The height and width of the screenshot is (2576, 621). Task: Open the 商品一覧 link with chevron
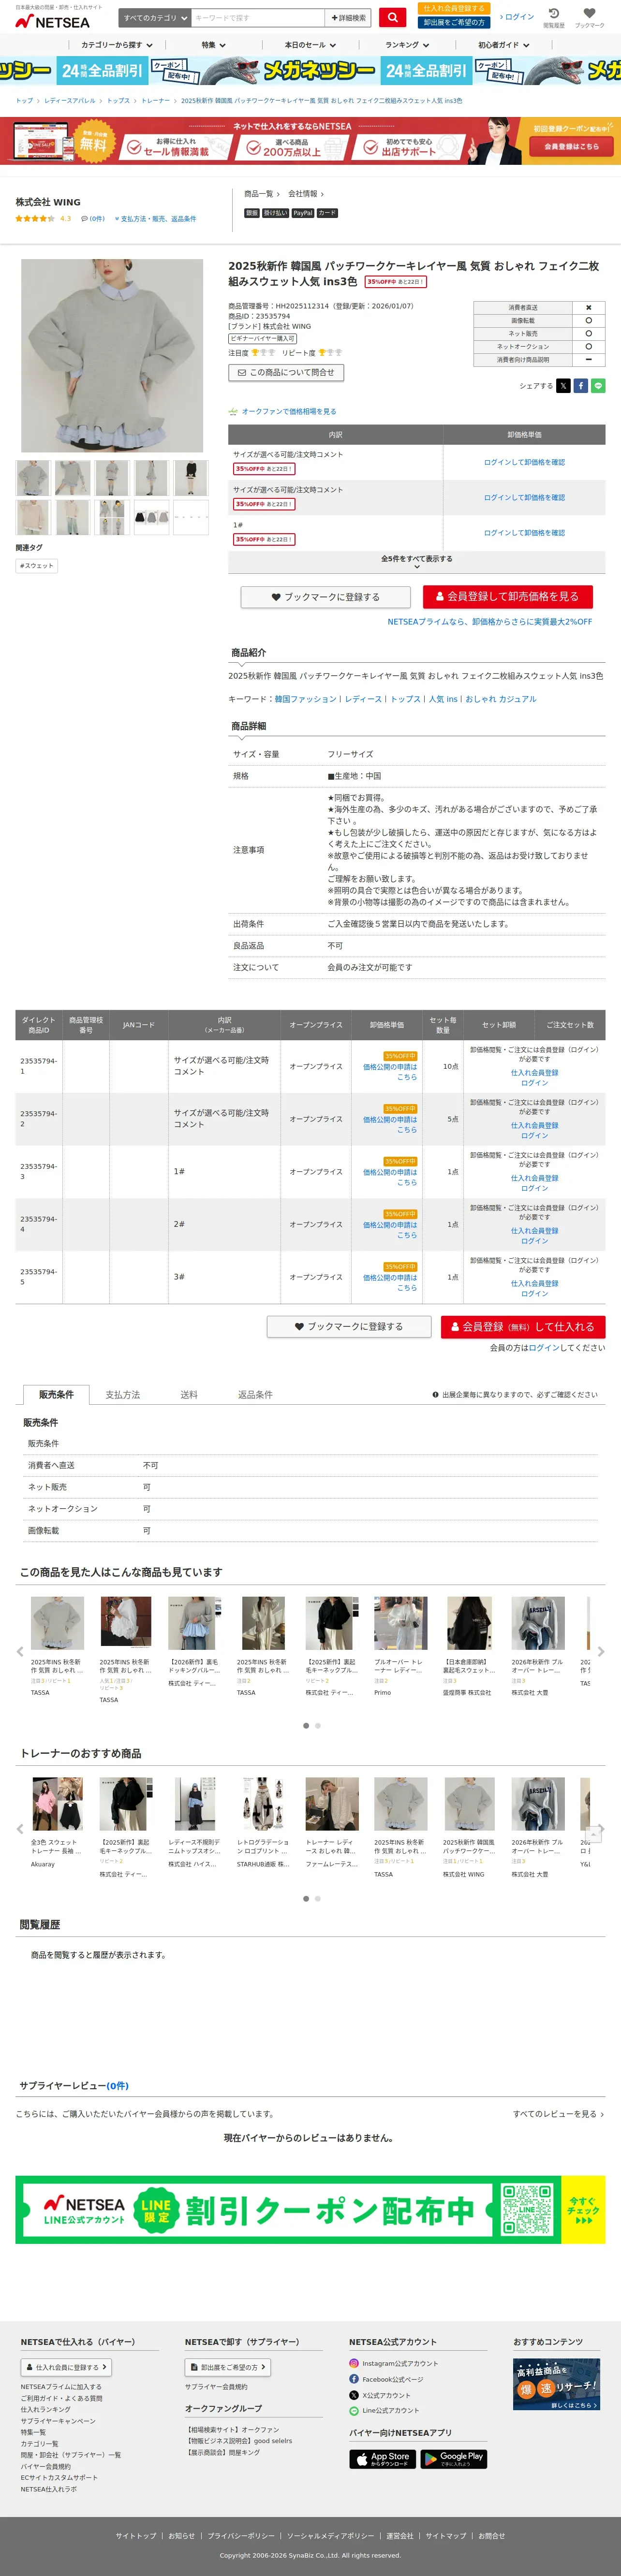[262, 194]
